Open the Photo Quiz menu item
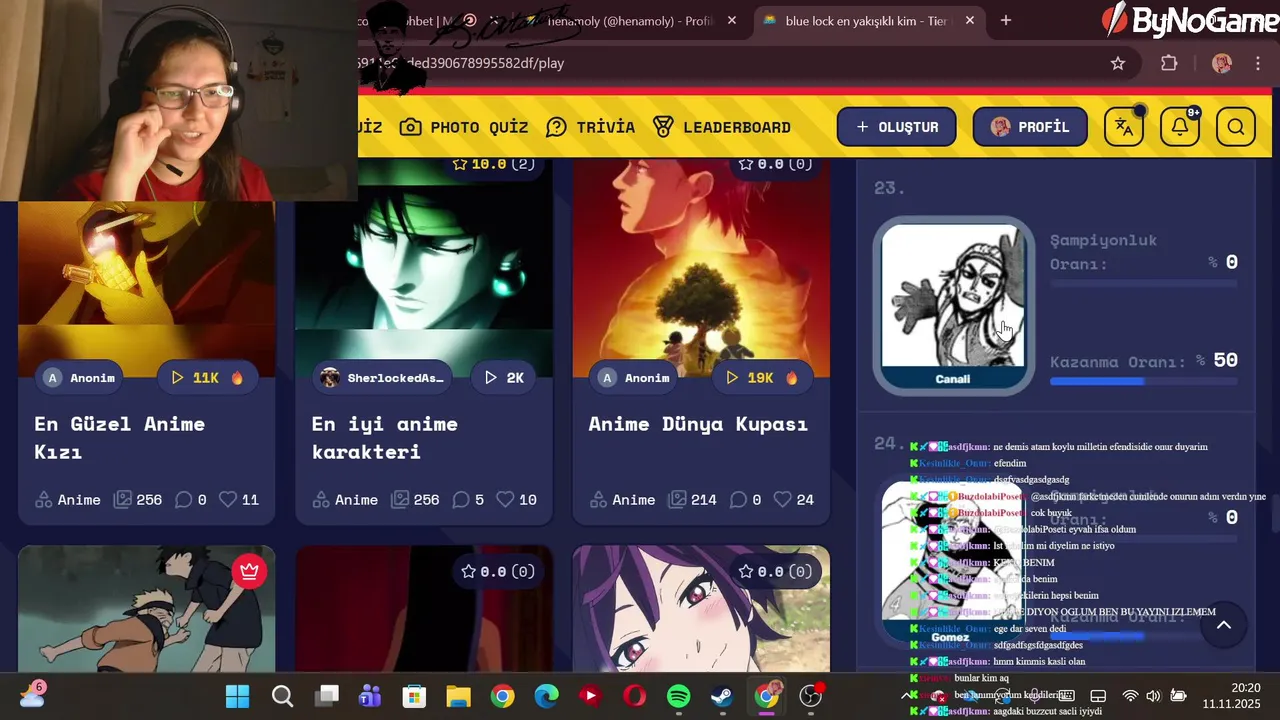Viewport: 1280px width, 720px height. pyautogui.click(x=464, y=127)
